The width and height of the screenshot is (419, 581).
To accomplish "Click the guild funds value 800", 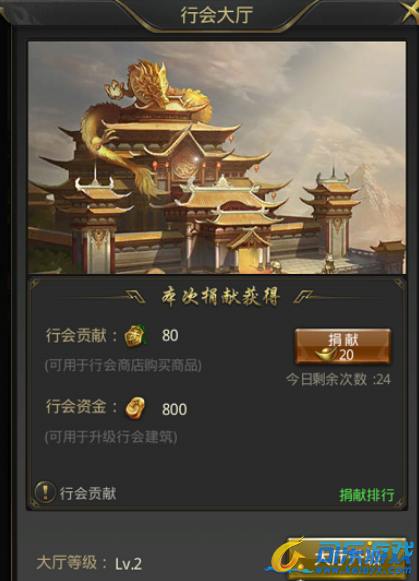I will 174,409.
